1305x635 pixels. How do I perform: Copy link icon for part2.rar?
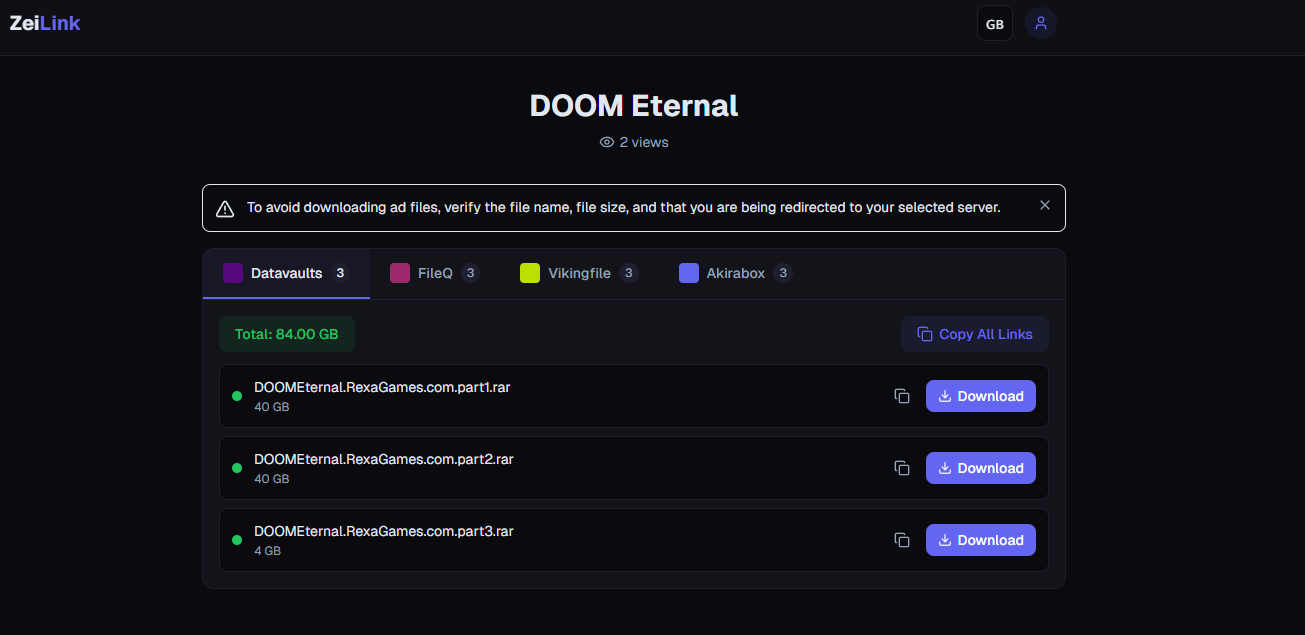click(x=902, y=468)
